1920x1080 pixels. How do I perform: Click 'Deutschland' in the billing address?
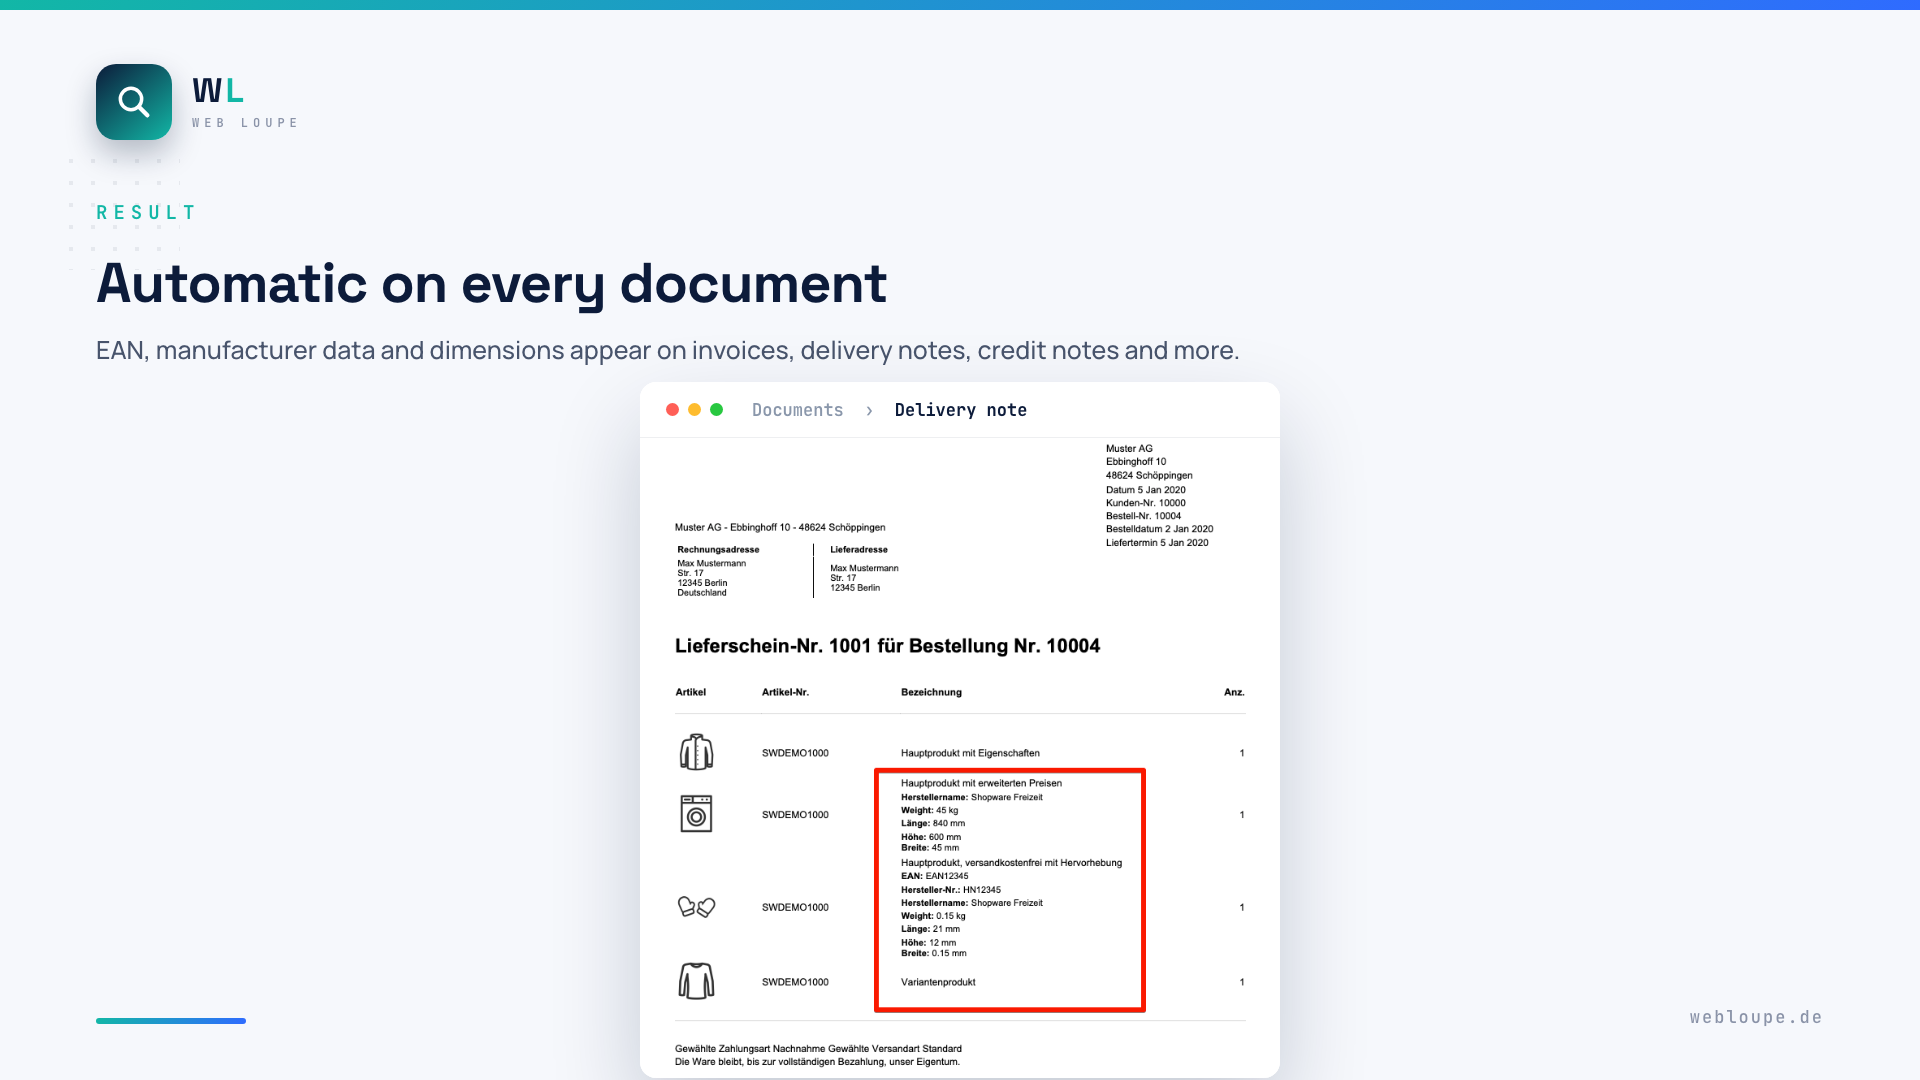702,593
